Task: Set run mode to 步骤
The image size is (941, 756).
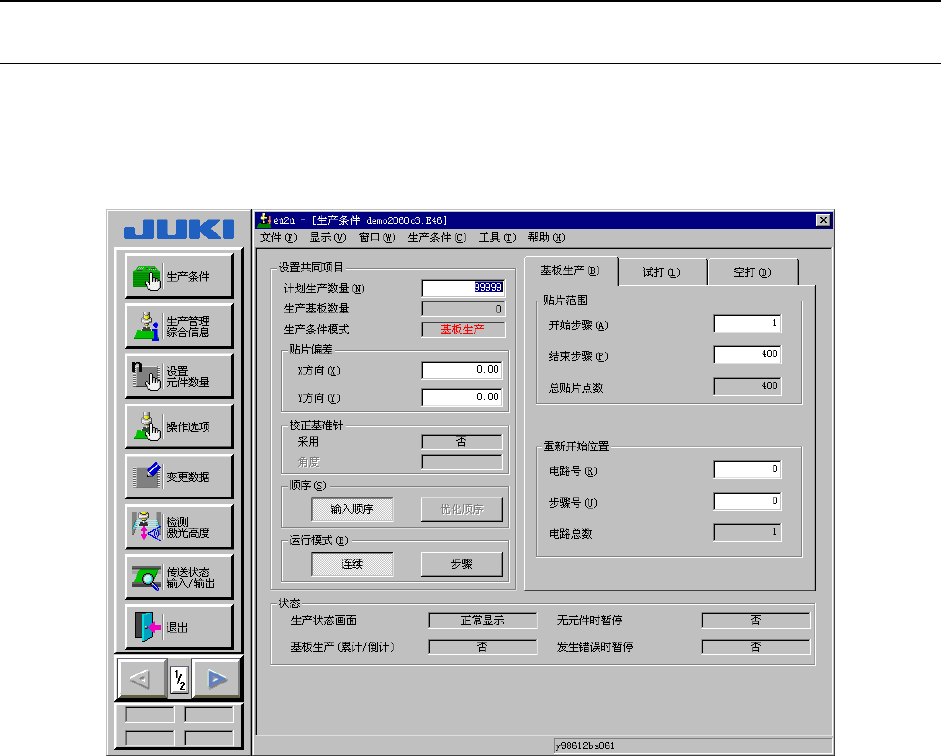Action: pyautogui.click(x=461, y=564)
